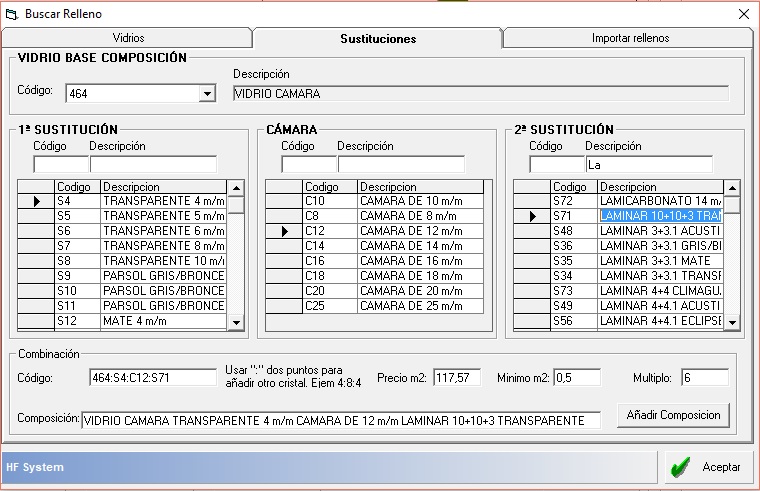The image size is (760, 491).
Task: Click the Multiplo input field
Action: click(704, 378)
